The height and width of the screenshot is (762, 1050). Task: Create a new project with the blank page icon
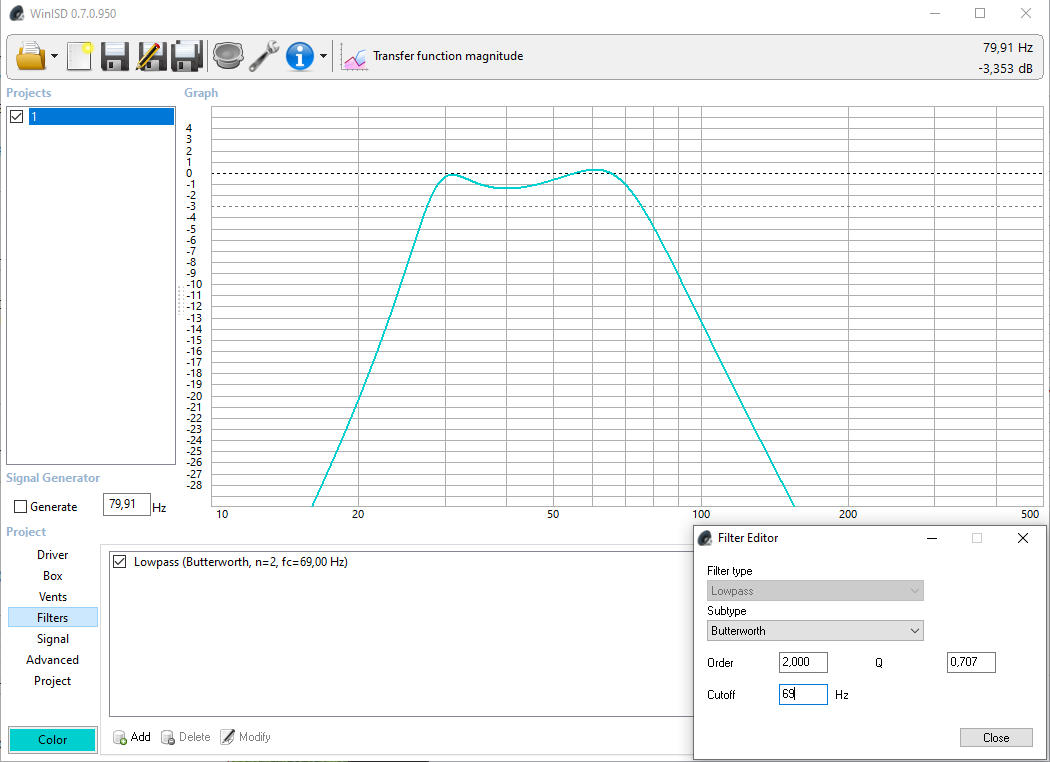pyautogui.click(x=79, y=56)
